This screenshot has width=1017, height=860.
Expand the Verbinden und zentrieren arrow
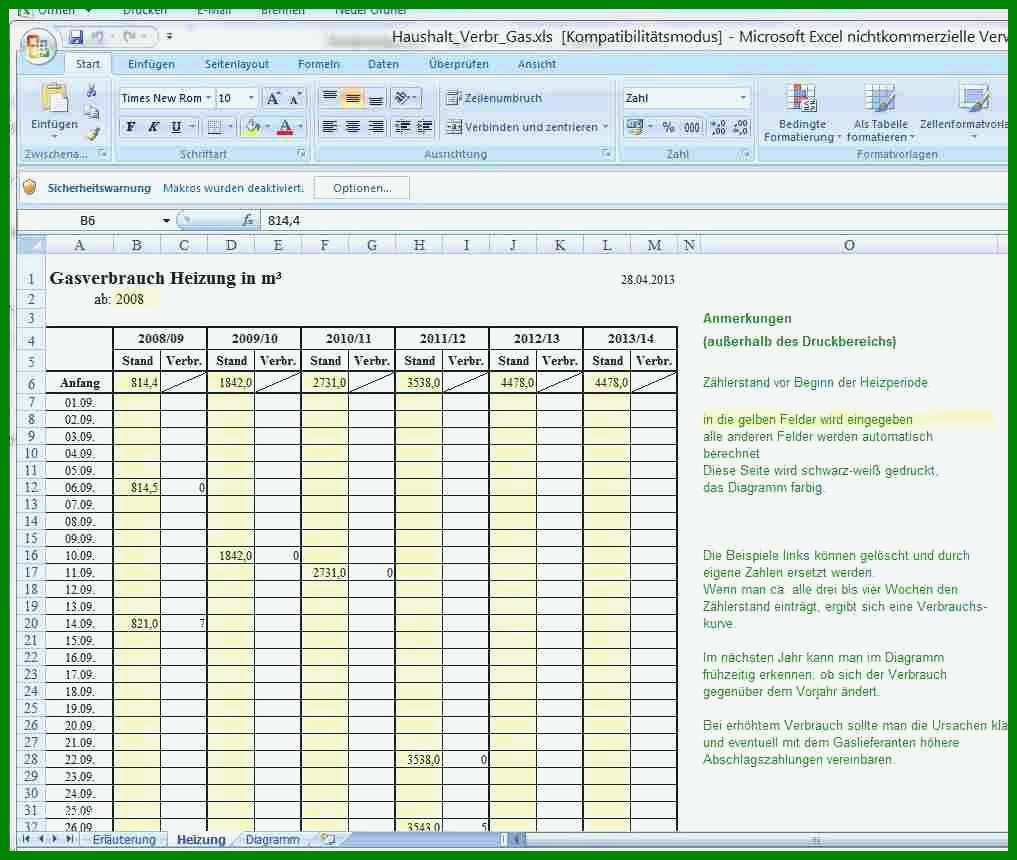606,127
